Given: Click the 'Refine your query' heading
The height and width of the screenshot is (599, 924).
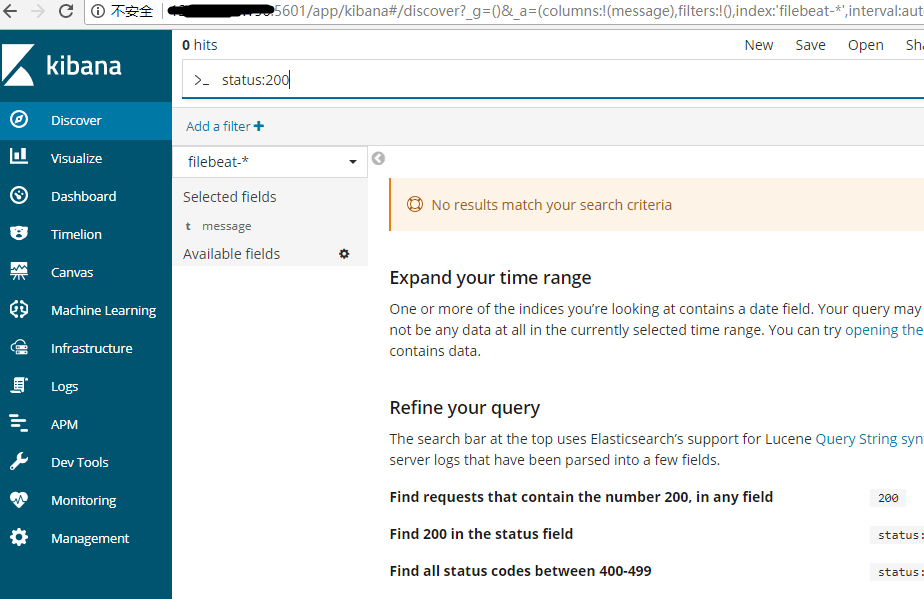Looking at the screenshot, I should pos(464,408).
